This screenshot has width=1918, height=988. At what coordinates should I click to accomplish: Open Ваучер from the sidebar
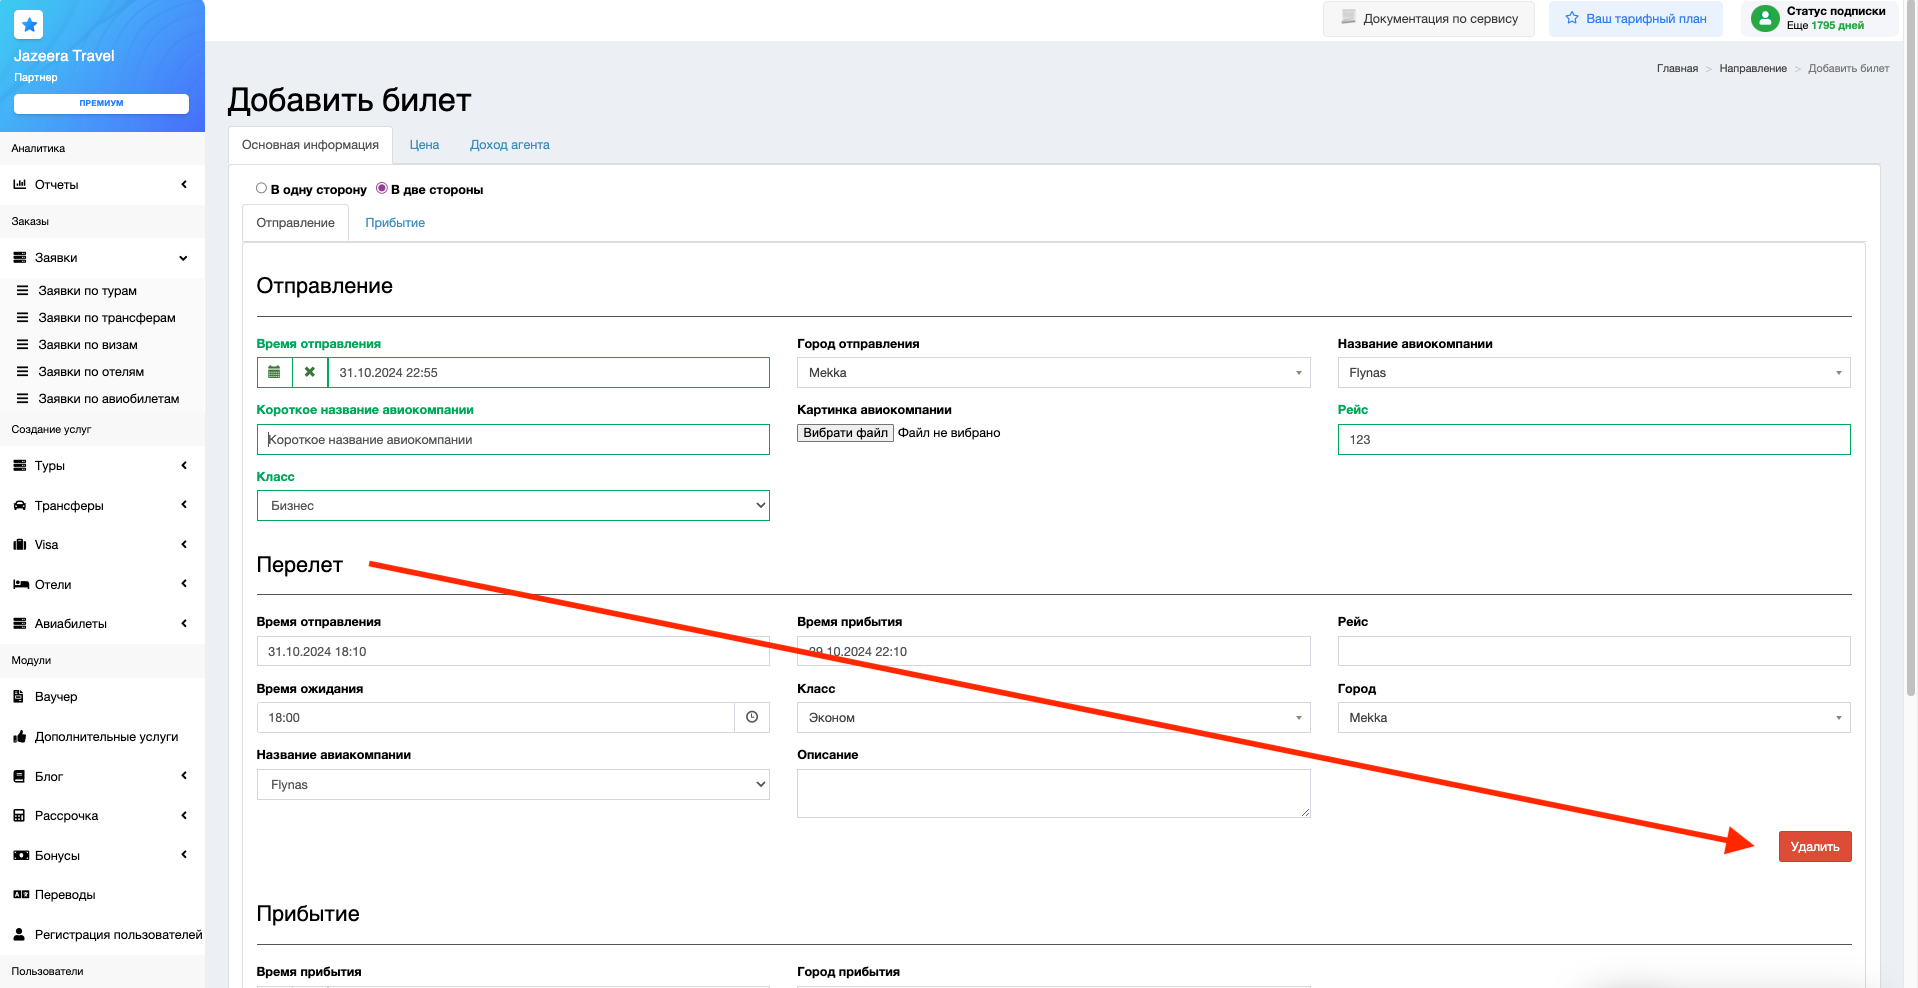(56, 697)
